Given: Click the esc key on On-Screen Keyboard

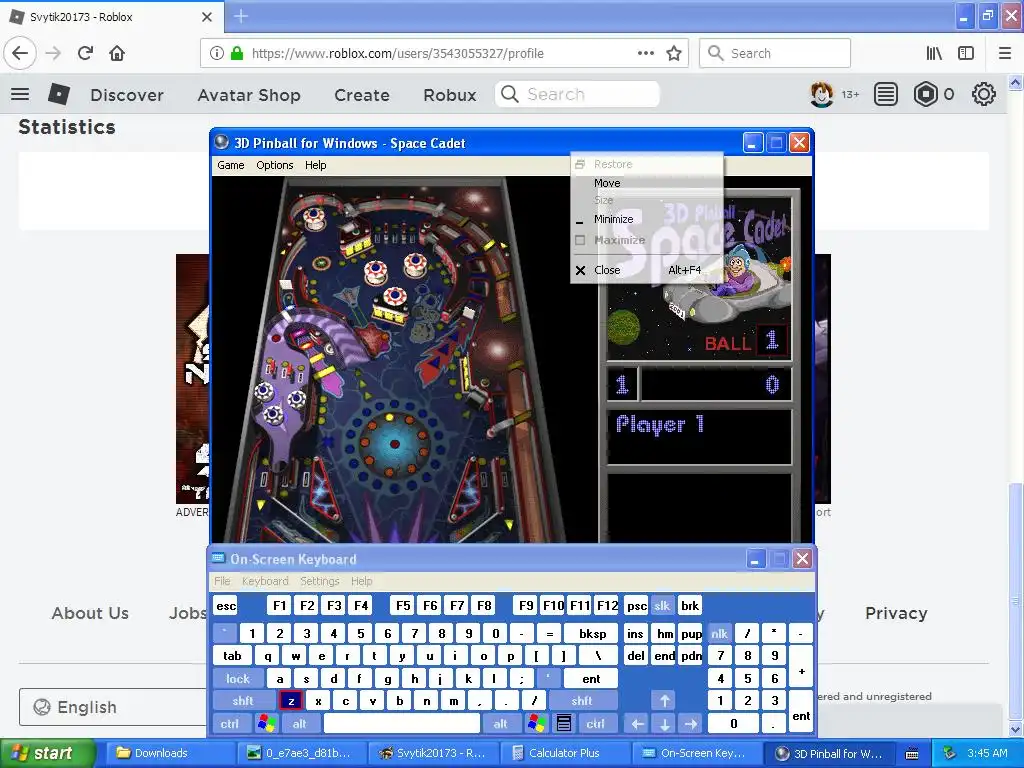Looking at the screenshot, I should pyautogui.click(x=226, y=605).
